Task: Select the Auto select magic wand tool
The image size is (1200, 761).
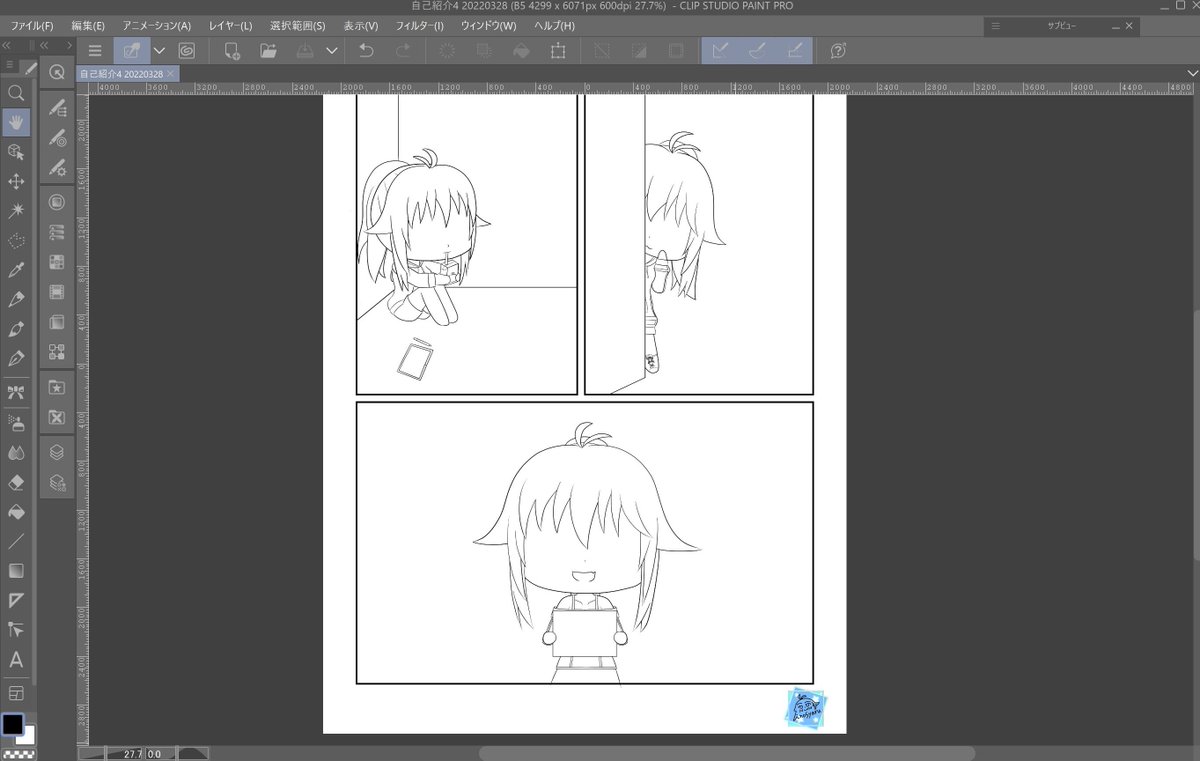Action: pos(16,211)
